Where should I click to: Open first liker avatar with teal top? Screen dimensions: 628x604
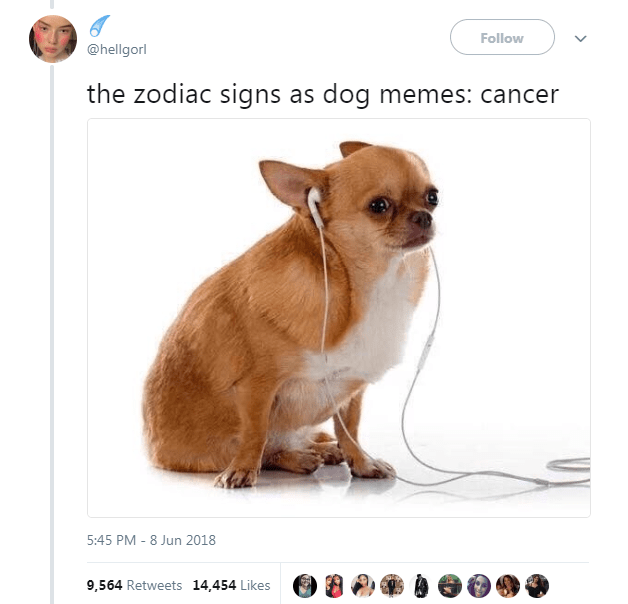305,586
